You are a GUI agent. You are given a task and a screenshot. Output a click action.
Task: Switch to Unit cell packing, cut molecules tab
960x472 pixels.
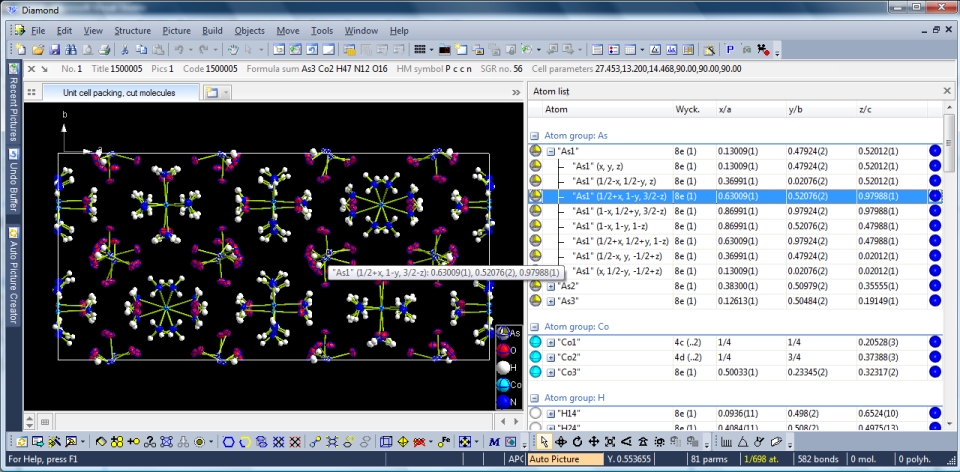click(x=118, y=92)
